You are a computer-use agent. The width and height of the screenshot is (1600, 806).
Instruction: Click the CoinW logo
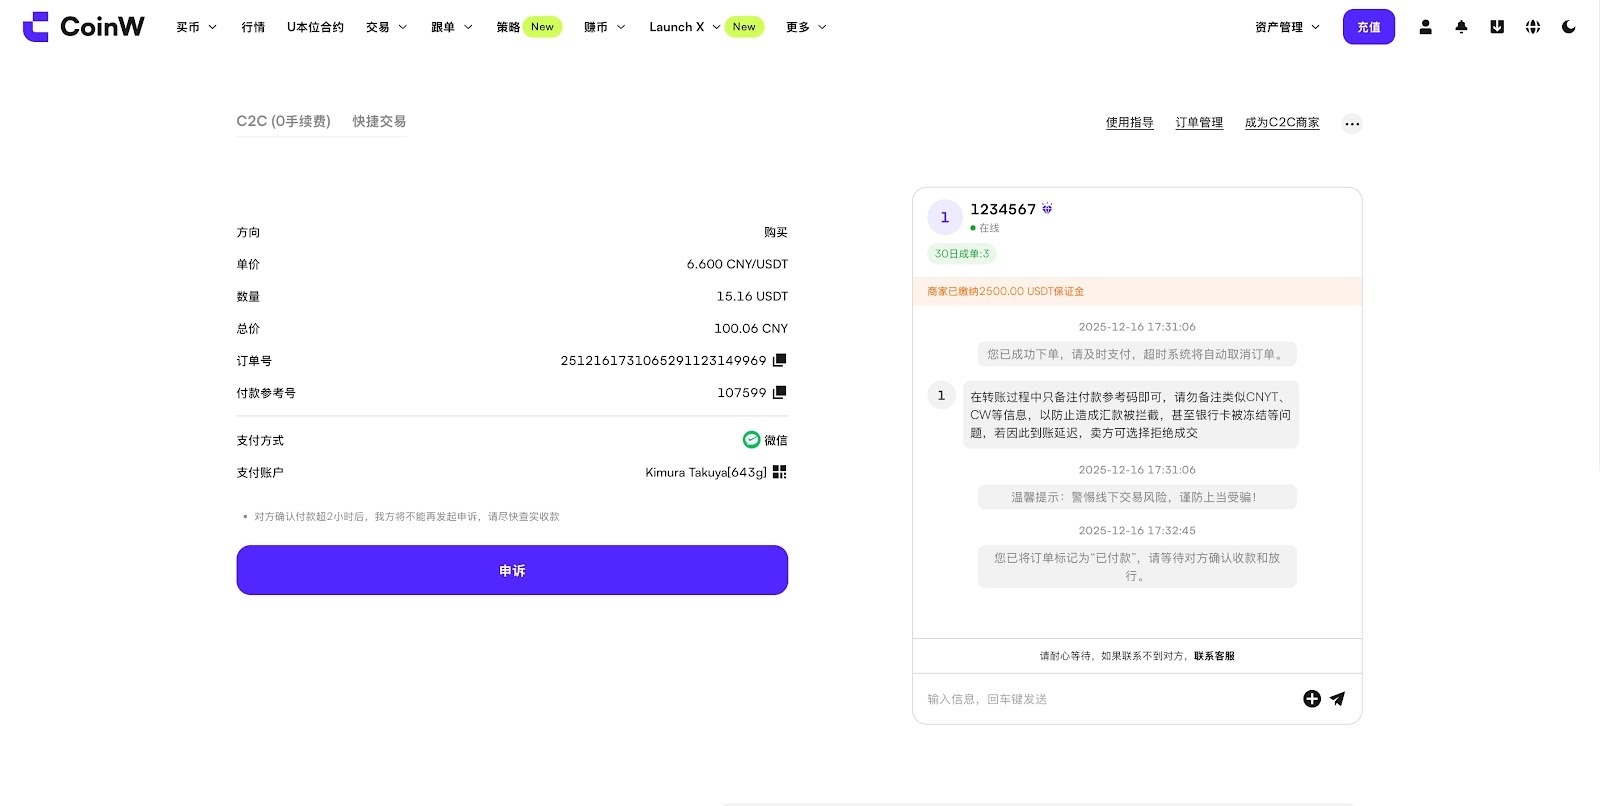(83, 27)
